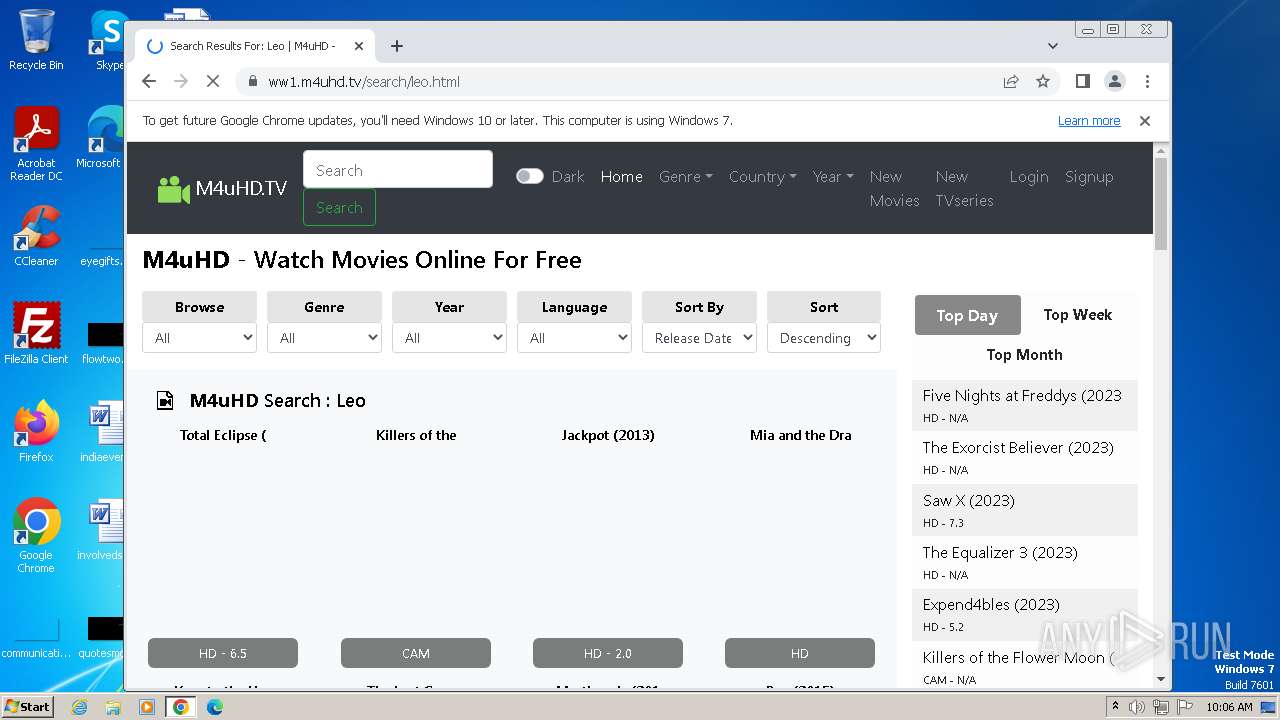Open Internet Explorer in taskbar
The image size is (1280, 720).
point(80,707)
